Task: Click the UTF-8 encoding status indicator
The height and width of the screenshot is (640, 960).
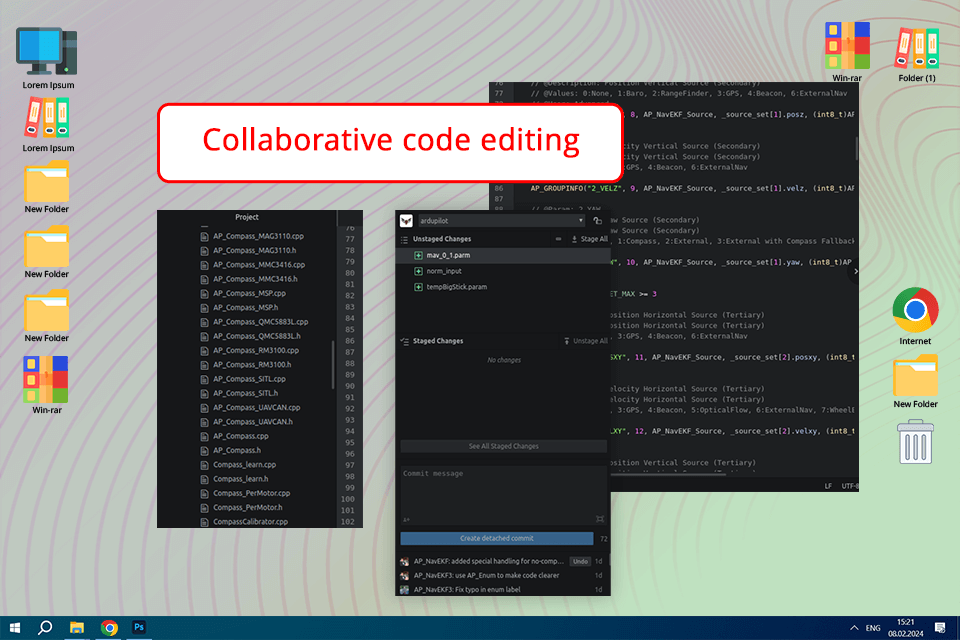Action: point(850,486)
